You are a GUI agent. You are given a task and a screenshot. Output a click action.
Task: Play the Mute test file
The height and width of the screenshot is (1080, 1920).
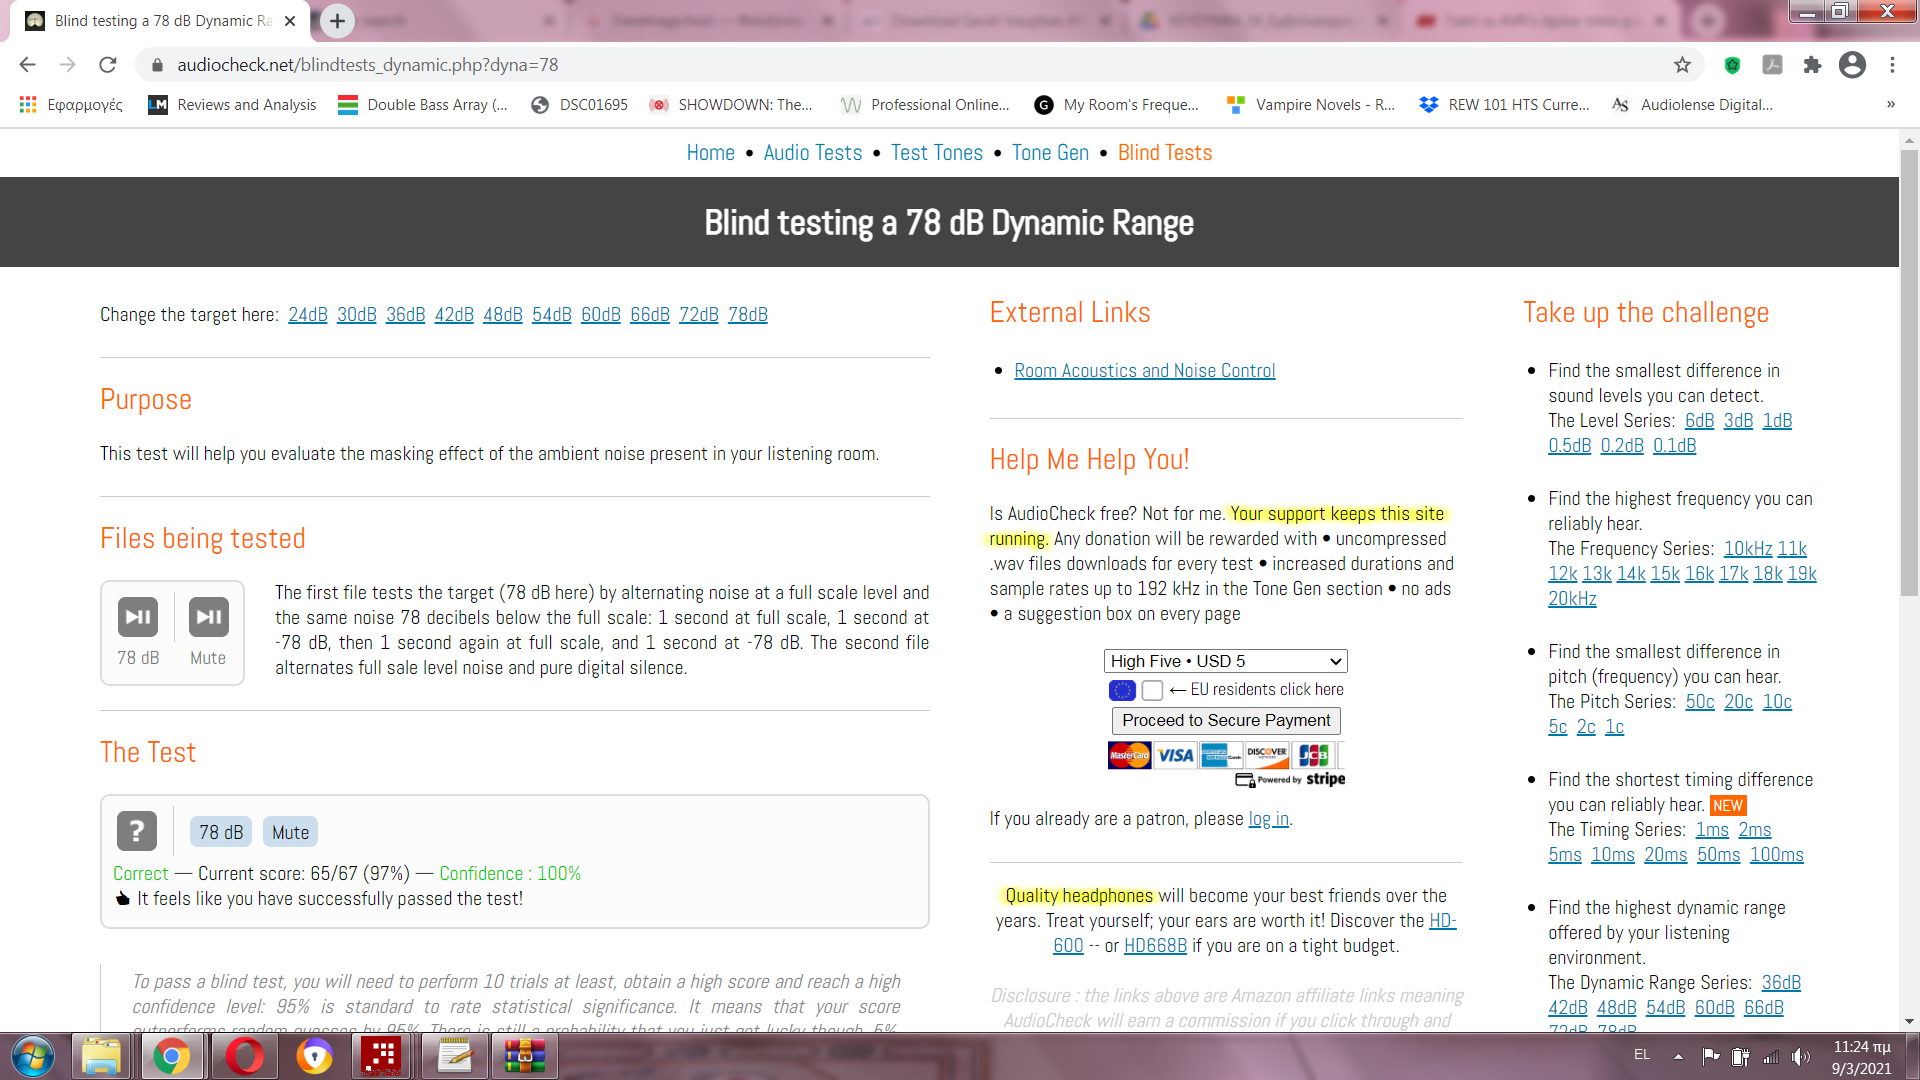pyautogui.click(x=208, y=617)
